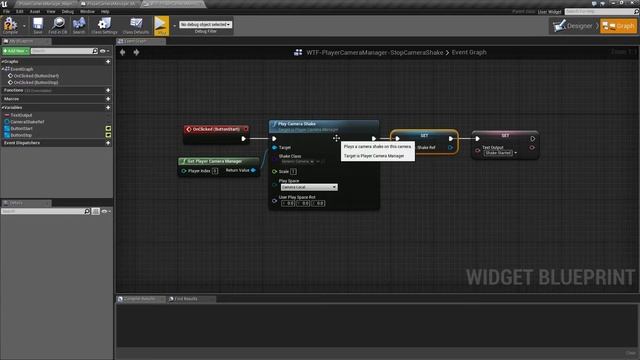Collapse the Variables section

tap(2, 108)
